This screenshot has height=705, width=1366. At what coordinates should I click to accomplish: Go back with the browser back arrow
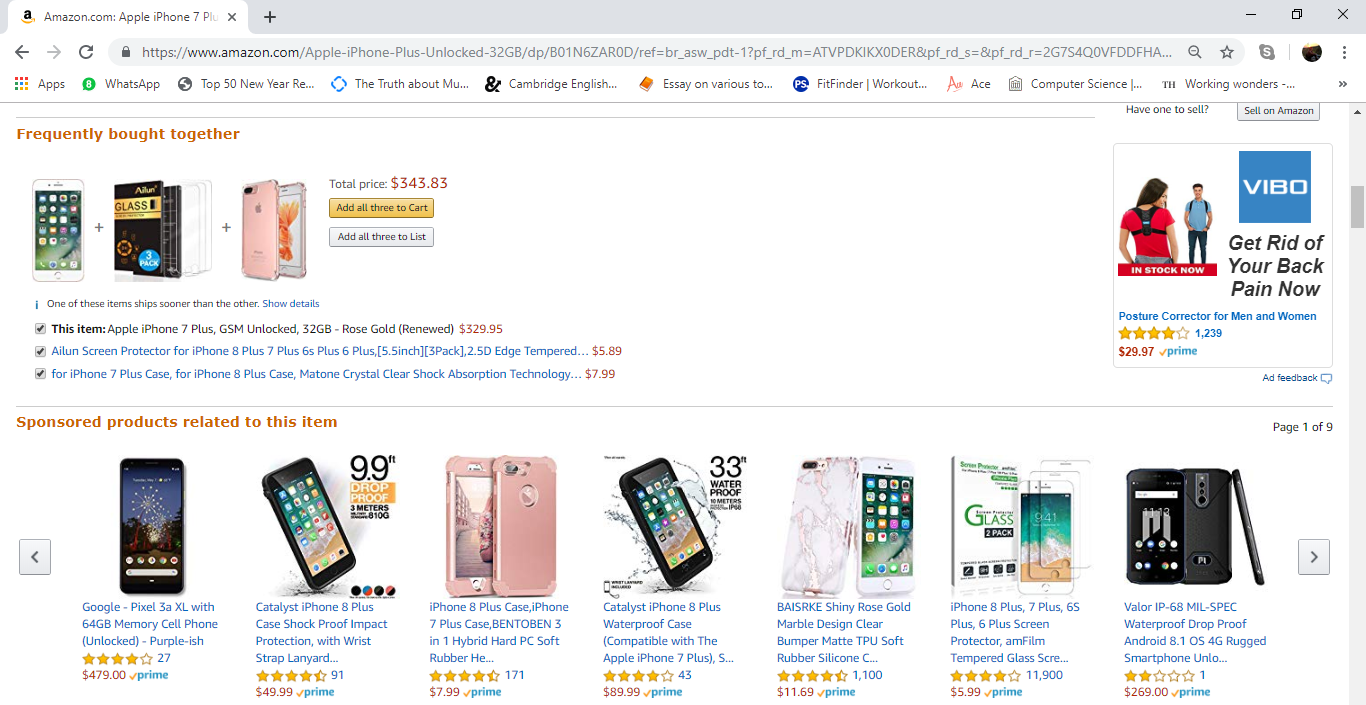coord(22,52)
